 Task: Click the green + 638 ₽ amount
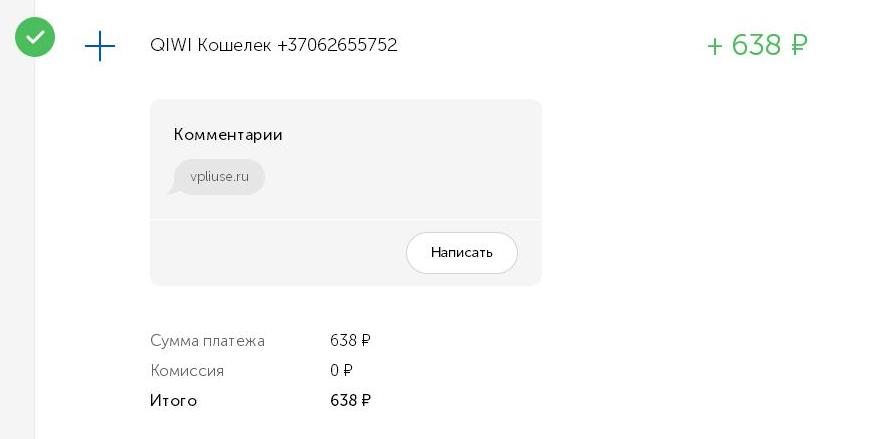pos(757,45)
